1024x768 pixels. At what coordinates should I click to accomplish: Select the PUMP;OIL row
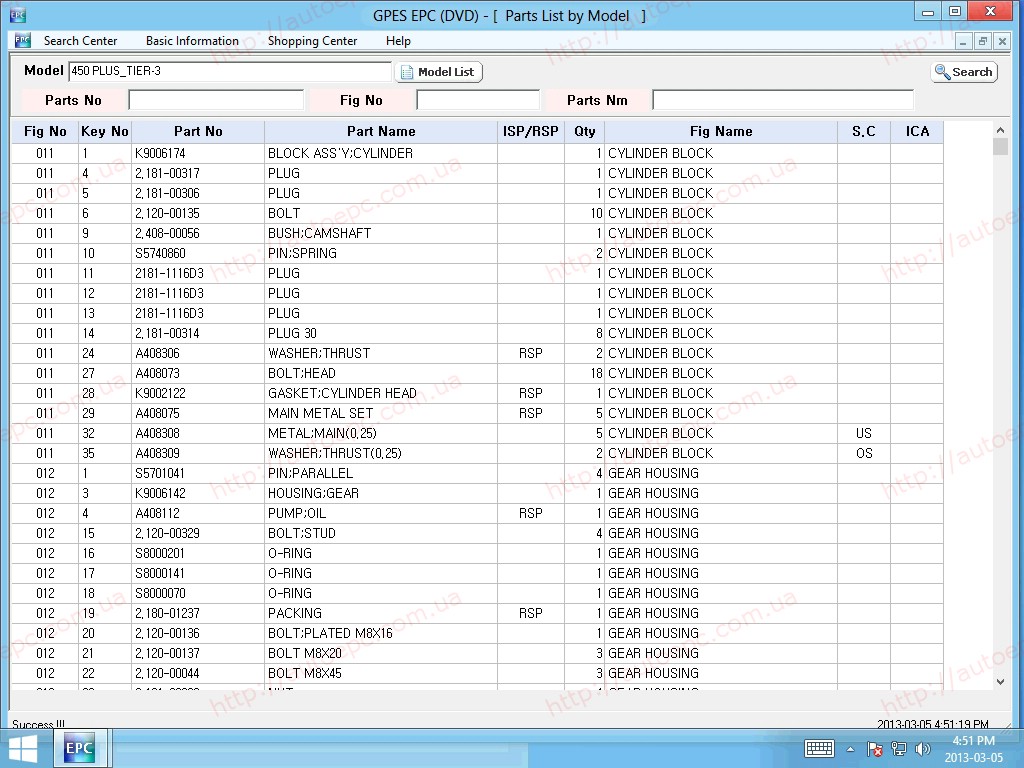pos(477,513)
